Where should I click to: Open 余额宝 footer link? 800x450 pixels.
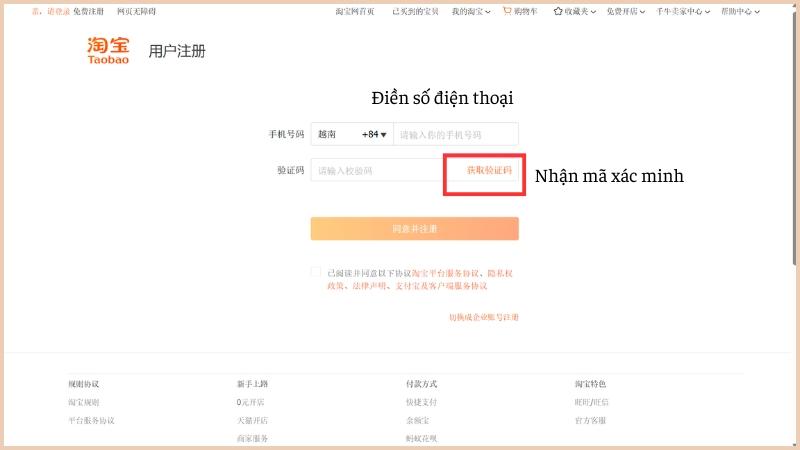point(417,420)
